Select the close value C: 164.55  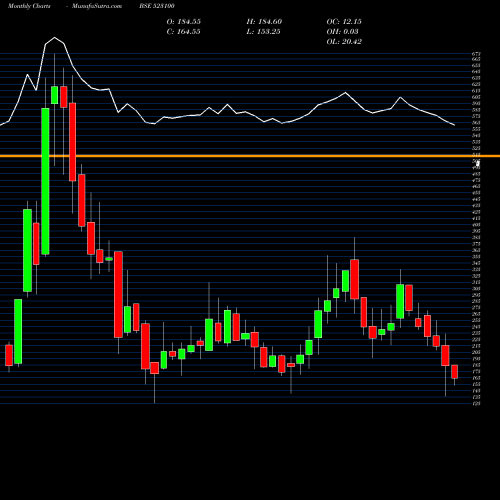point(184,32)
